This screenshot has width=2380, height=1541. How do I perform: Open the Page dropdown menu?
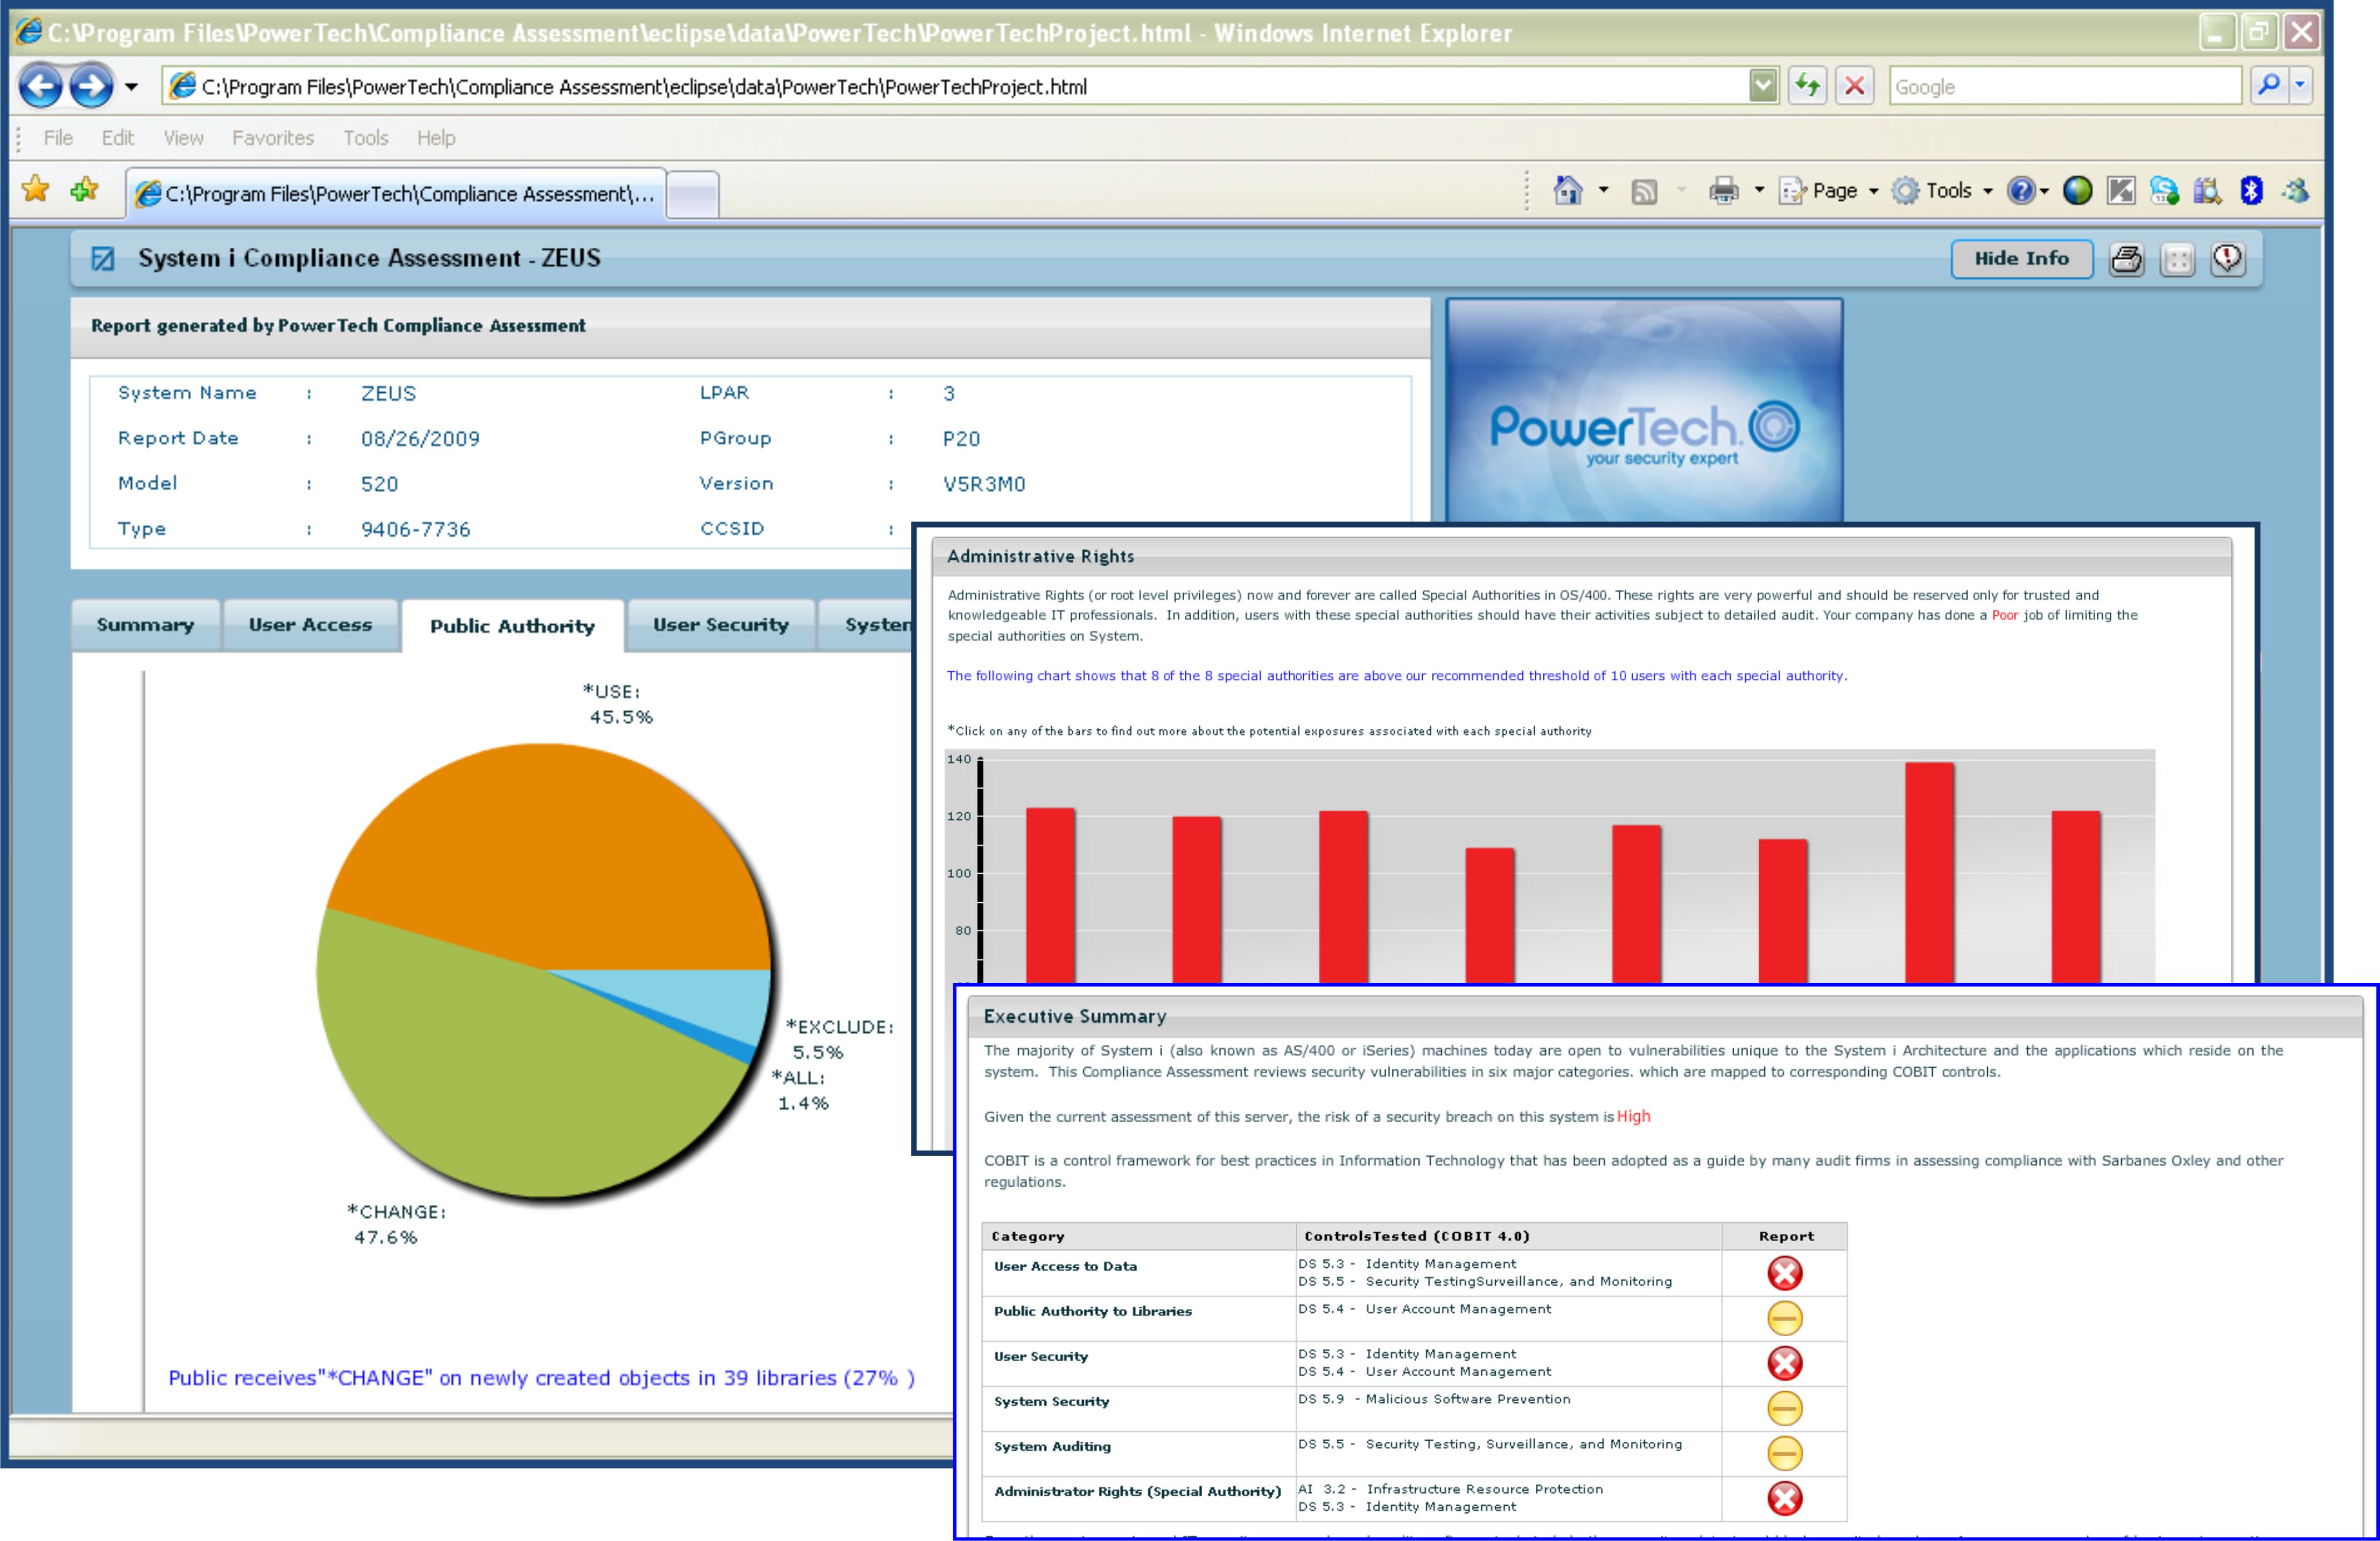tap(1829, 190)
